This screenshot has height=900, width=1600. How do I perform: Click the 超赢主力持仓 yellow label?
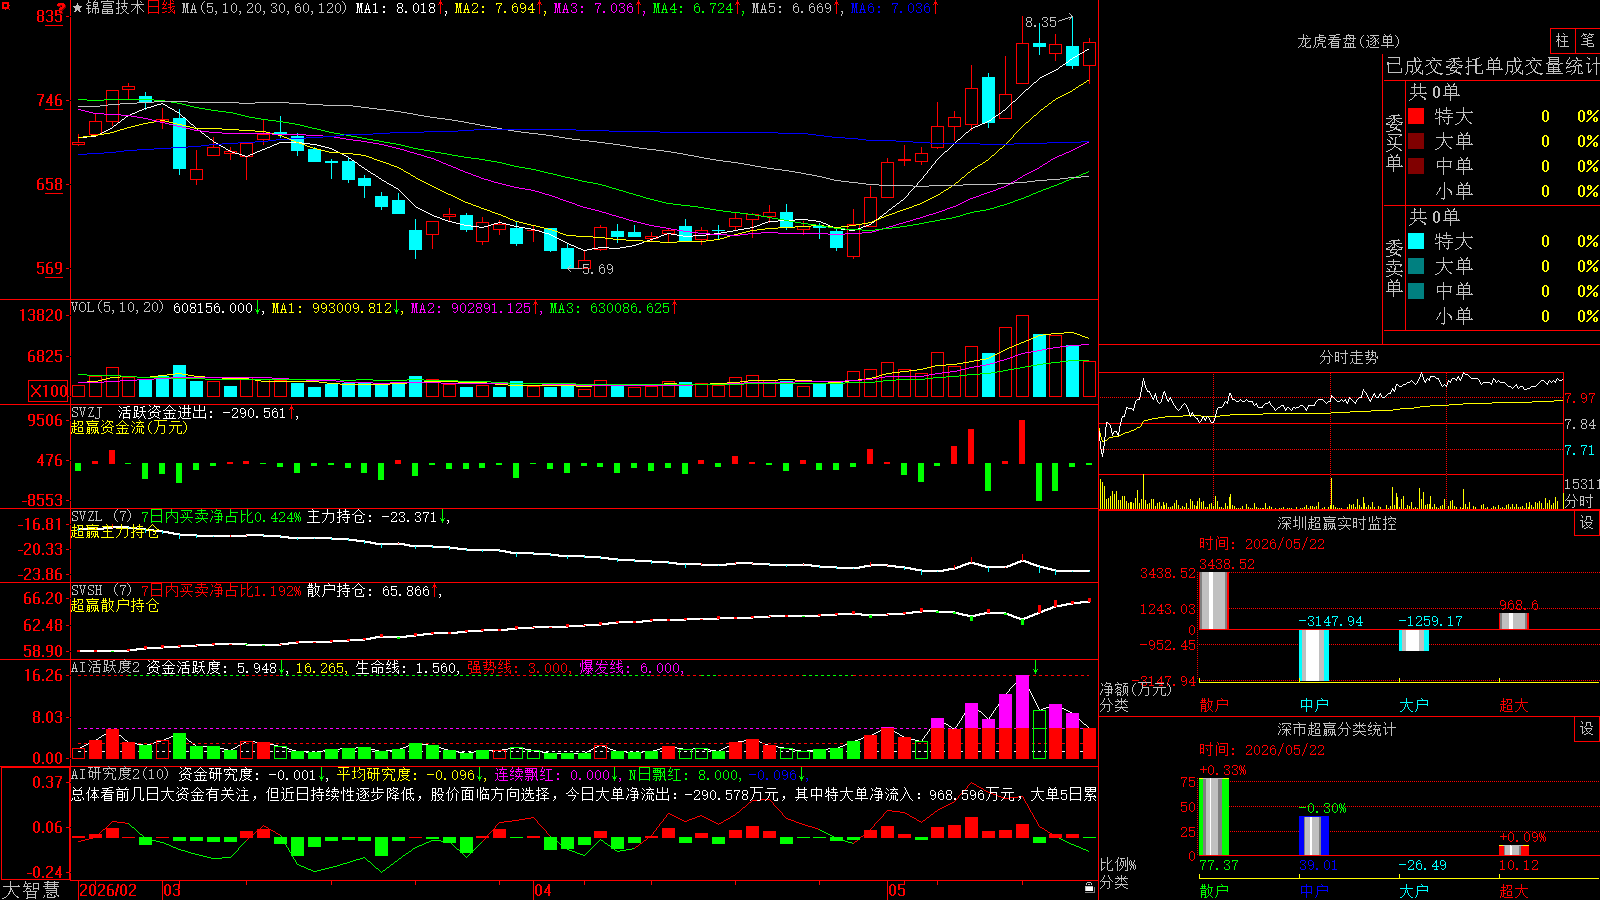coord(115,532)
